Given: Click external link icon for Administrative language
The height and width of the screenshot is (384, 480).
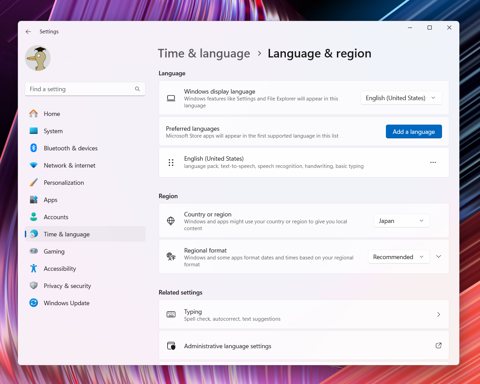Looking at the screenshot, I should coord(438,346).
